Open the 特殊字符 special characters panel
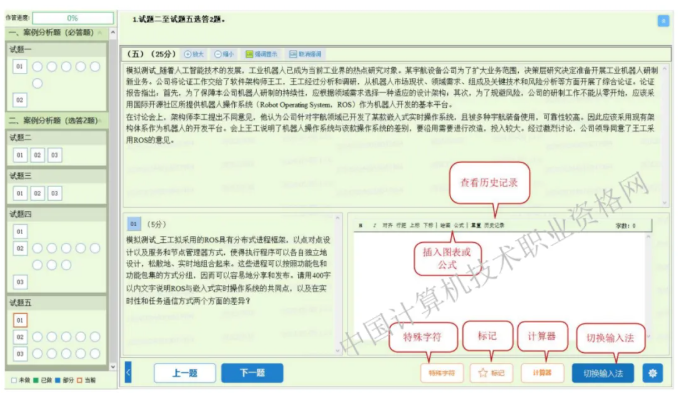The image size is (683, 401). (x=442, y=373)
